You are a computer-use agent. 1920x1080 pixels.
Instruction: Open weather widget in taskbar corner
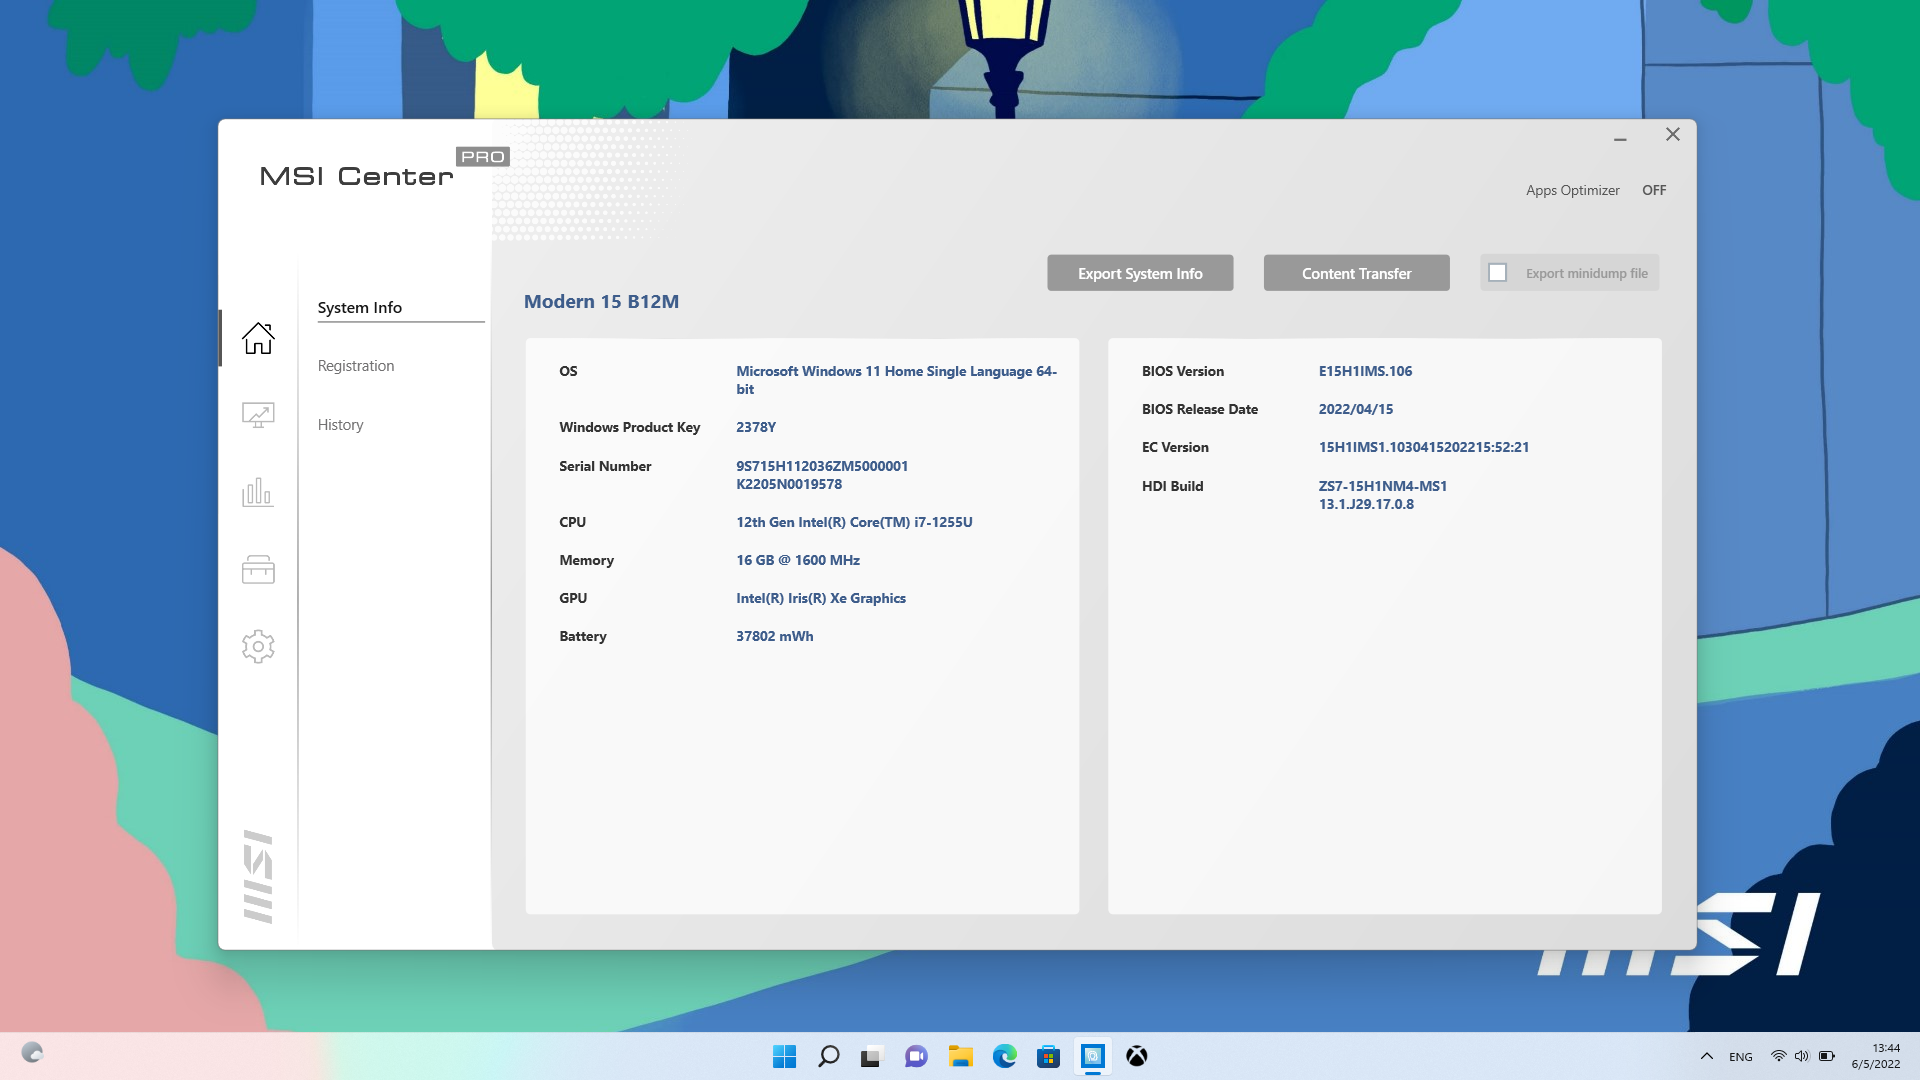click(32, 1053)
